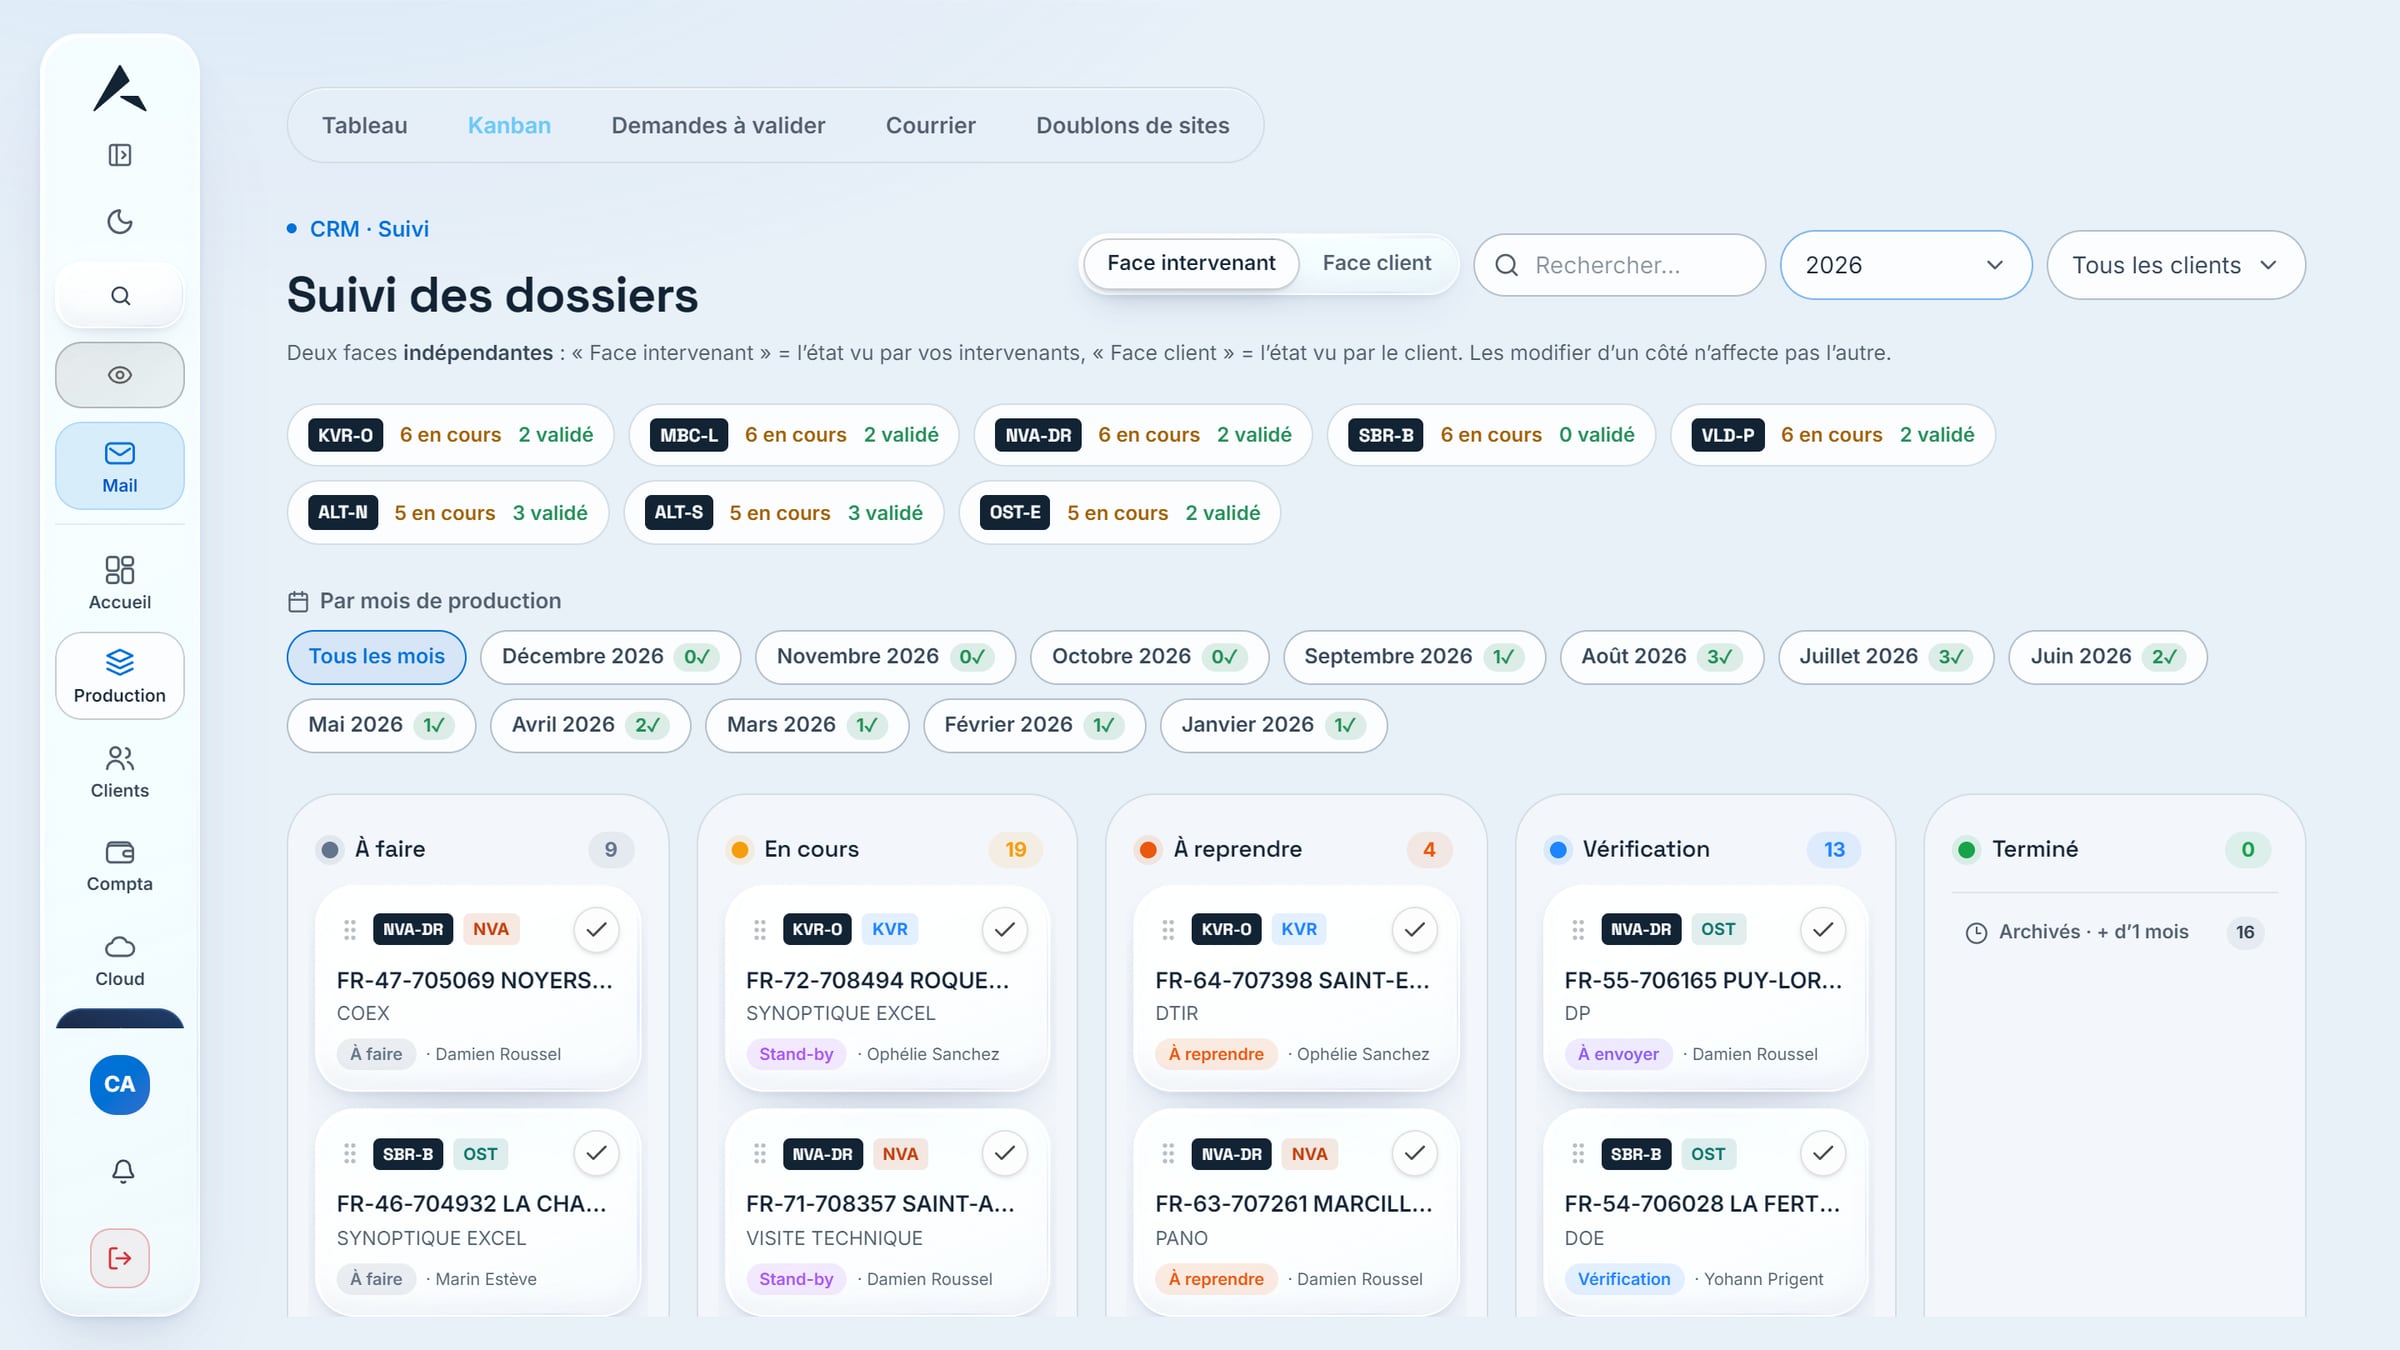Check the FR-55-706165 PUY-LOR card checkmark
Screen dimensions: 2400x1350
pos(1823,930)
